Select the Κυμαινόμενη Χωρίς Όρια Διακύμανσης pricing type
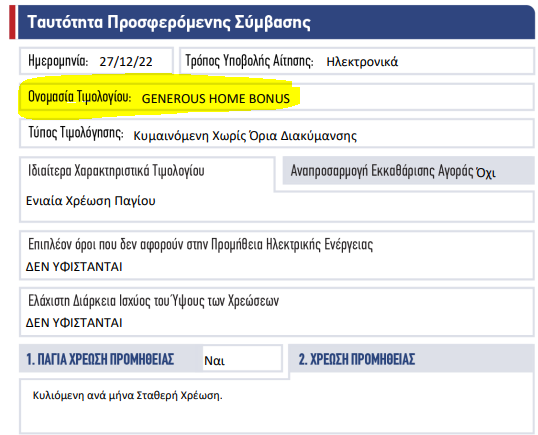Viewport: 538px width, 435px height. (245, 136)
